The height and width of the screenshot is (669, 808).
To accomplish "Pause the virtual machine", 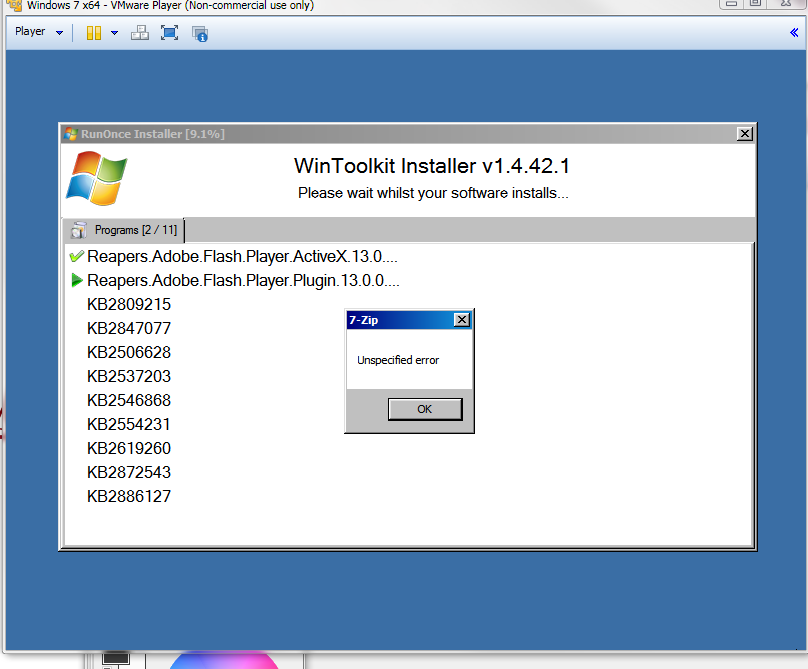I will pyautogui.click(x=94, y=33).
